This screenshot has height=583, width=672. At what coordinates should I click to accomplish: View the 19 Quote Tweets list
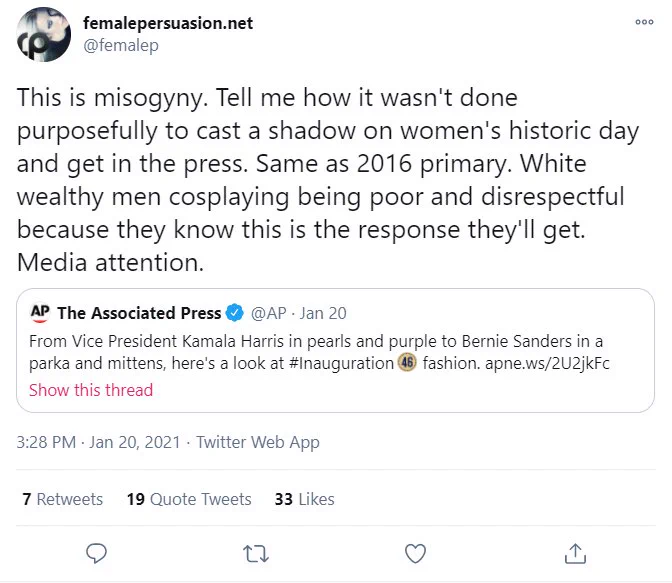(189, 499)
